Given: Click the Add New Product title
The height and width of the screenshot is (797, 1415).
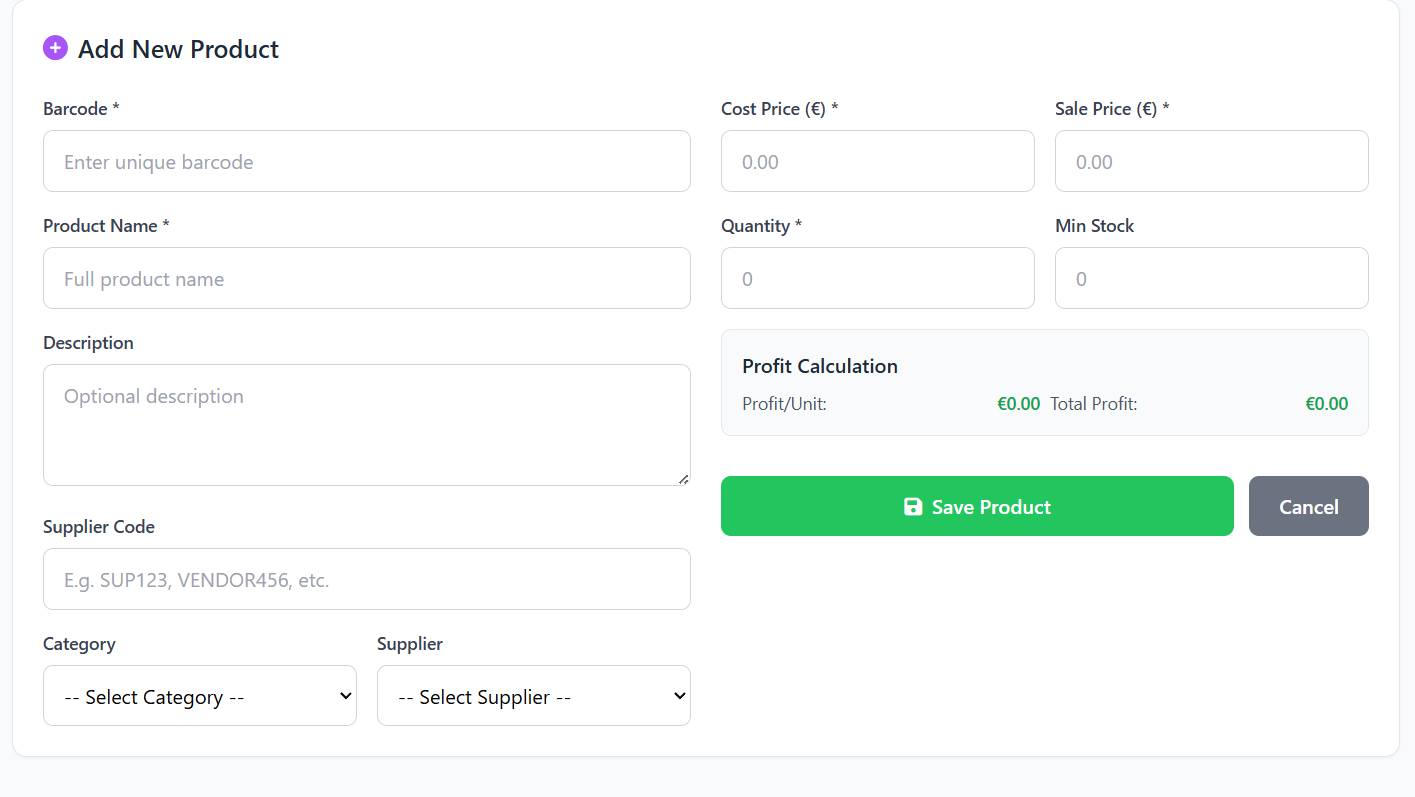Looking at the screenshot, I should (x=178, y=50).
